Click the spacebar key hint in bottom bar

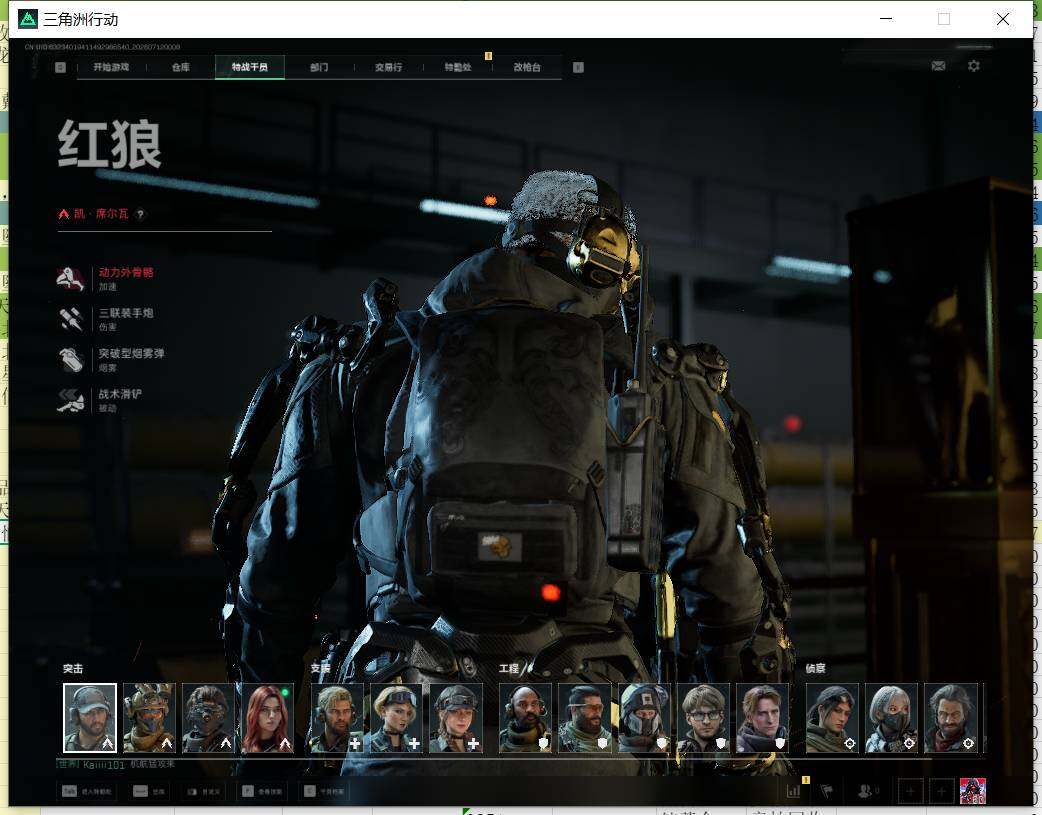click(x=149, y=791)
